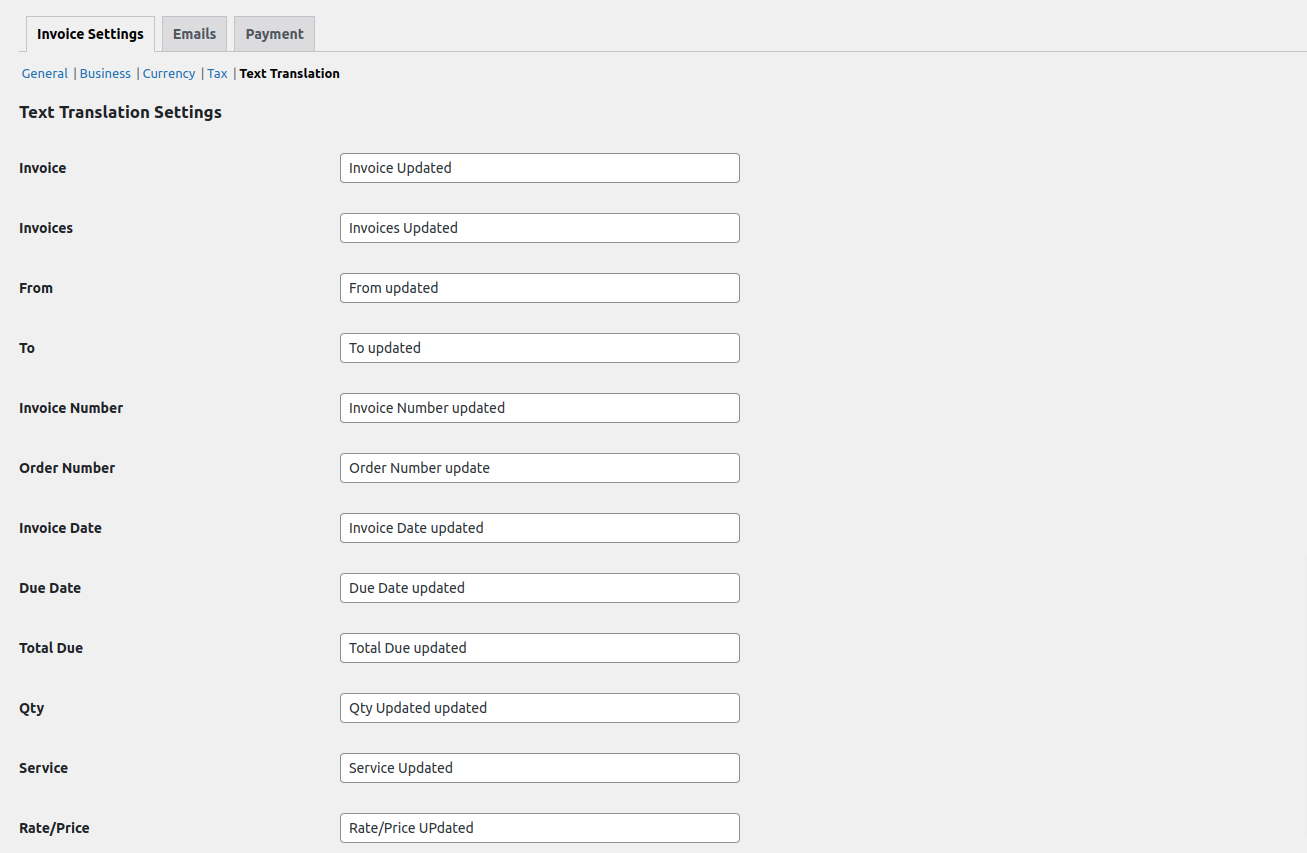This screenshot has height=853, width=1307.
Task: Switch to the Payment tab
Action: point(273,33)
